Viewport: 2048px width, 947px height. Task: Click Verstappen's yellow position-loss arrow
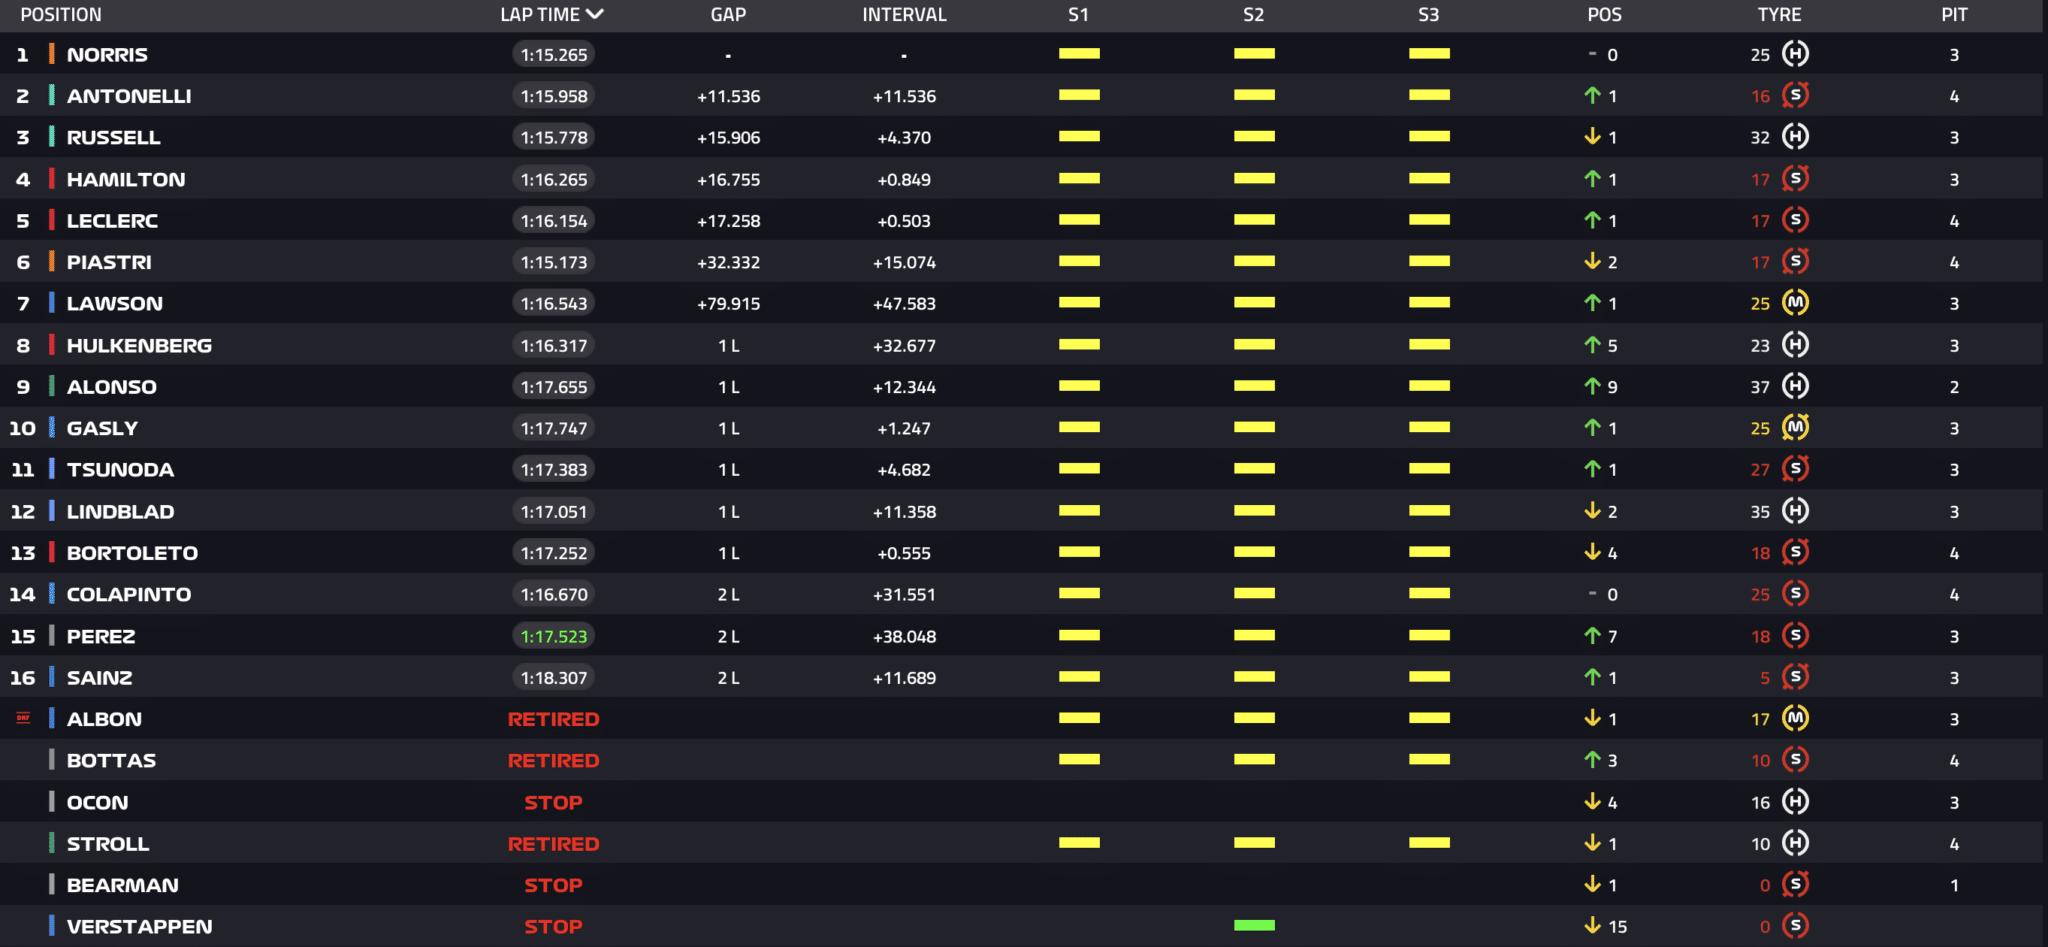1592,926
